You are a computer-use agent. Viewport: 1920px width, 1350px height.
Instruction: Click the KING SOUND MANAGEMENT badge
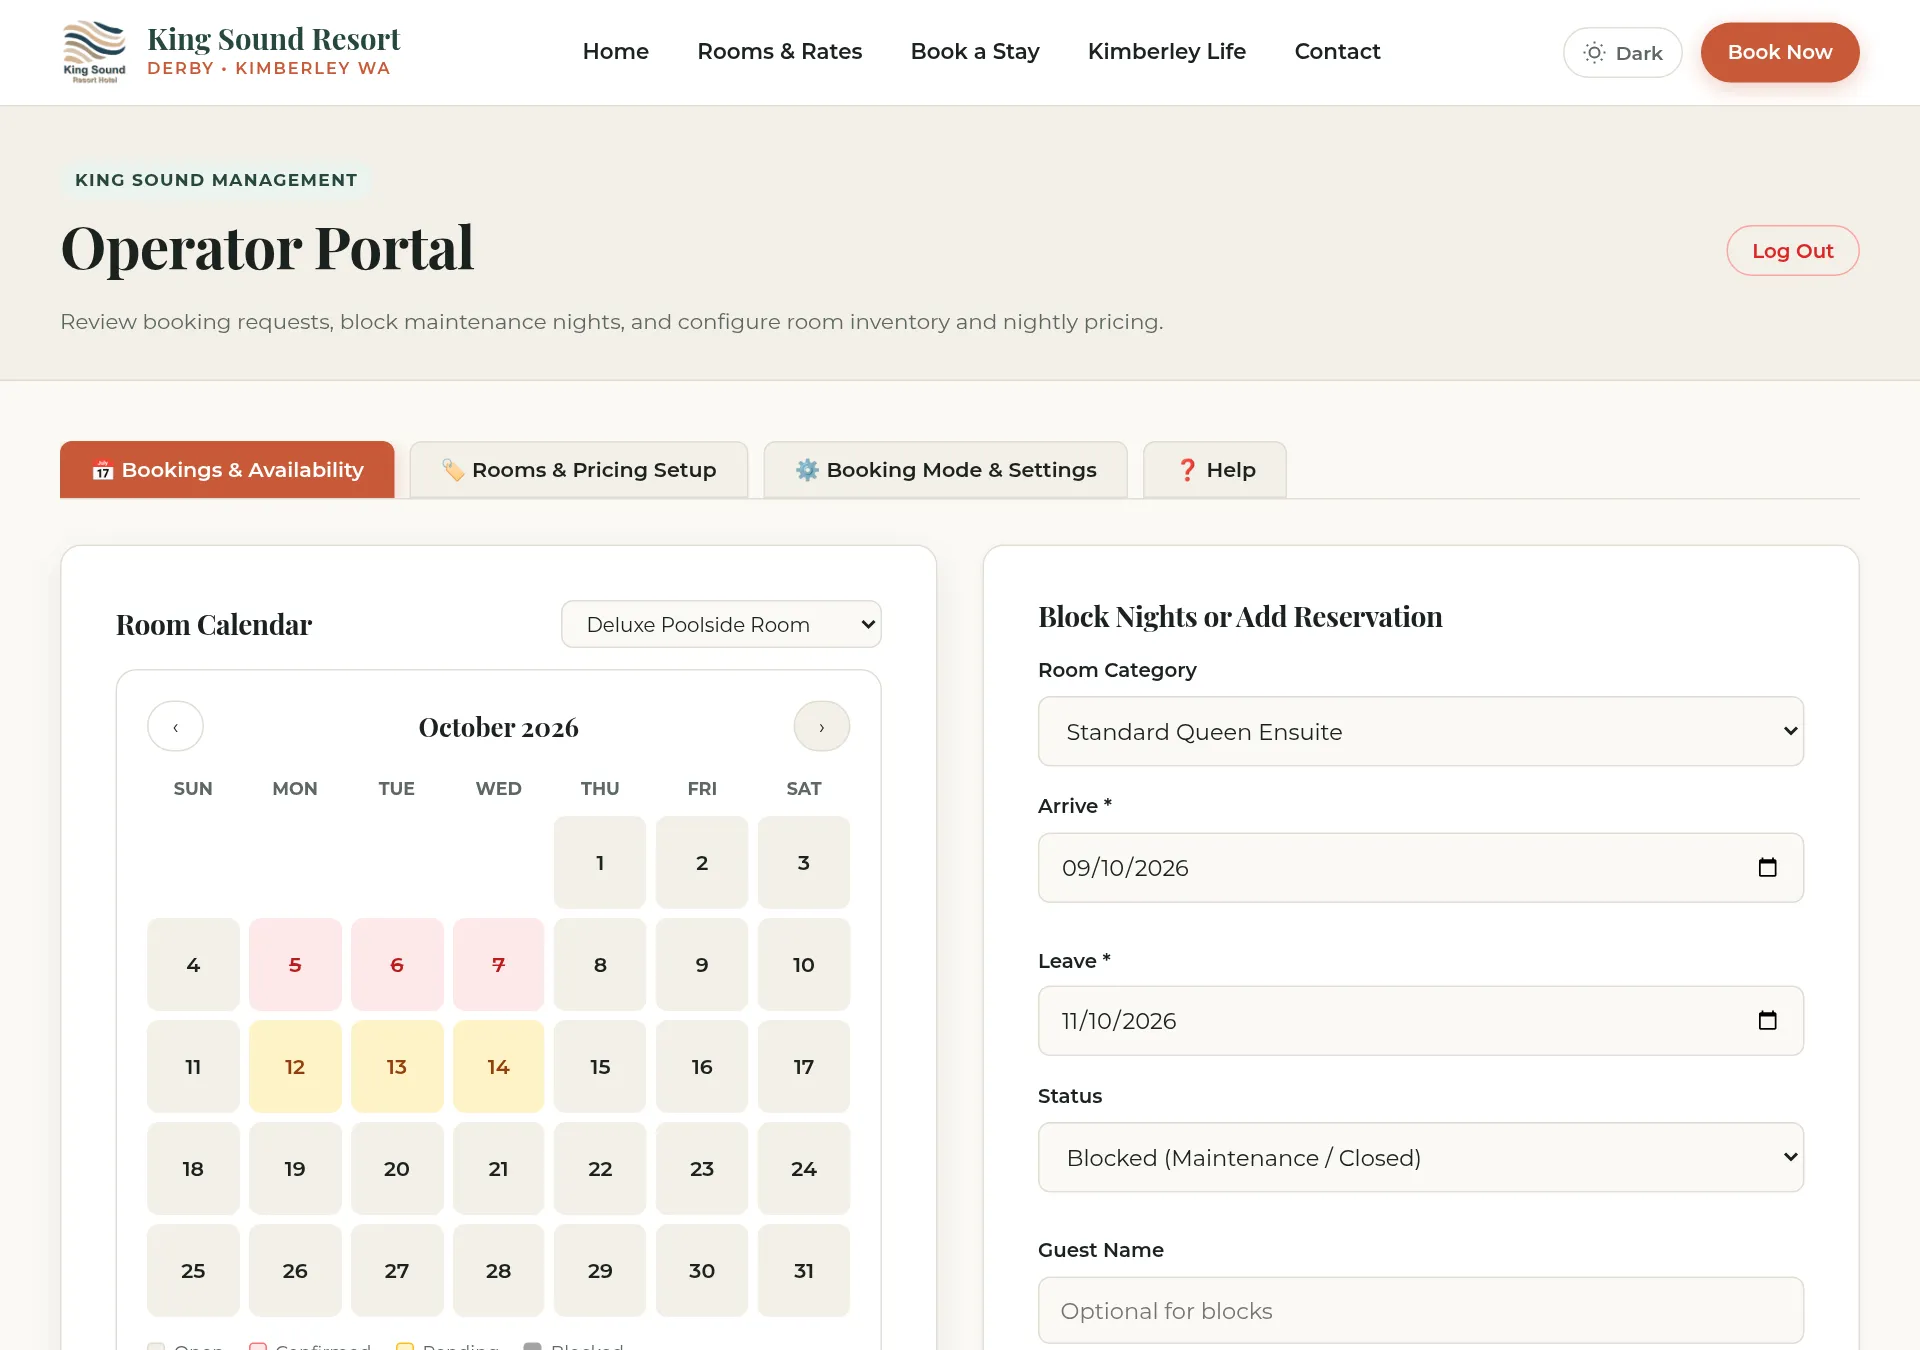pyautogui.click(x=216, y=180)
